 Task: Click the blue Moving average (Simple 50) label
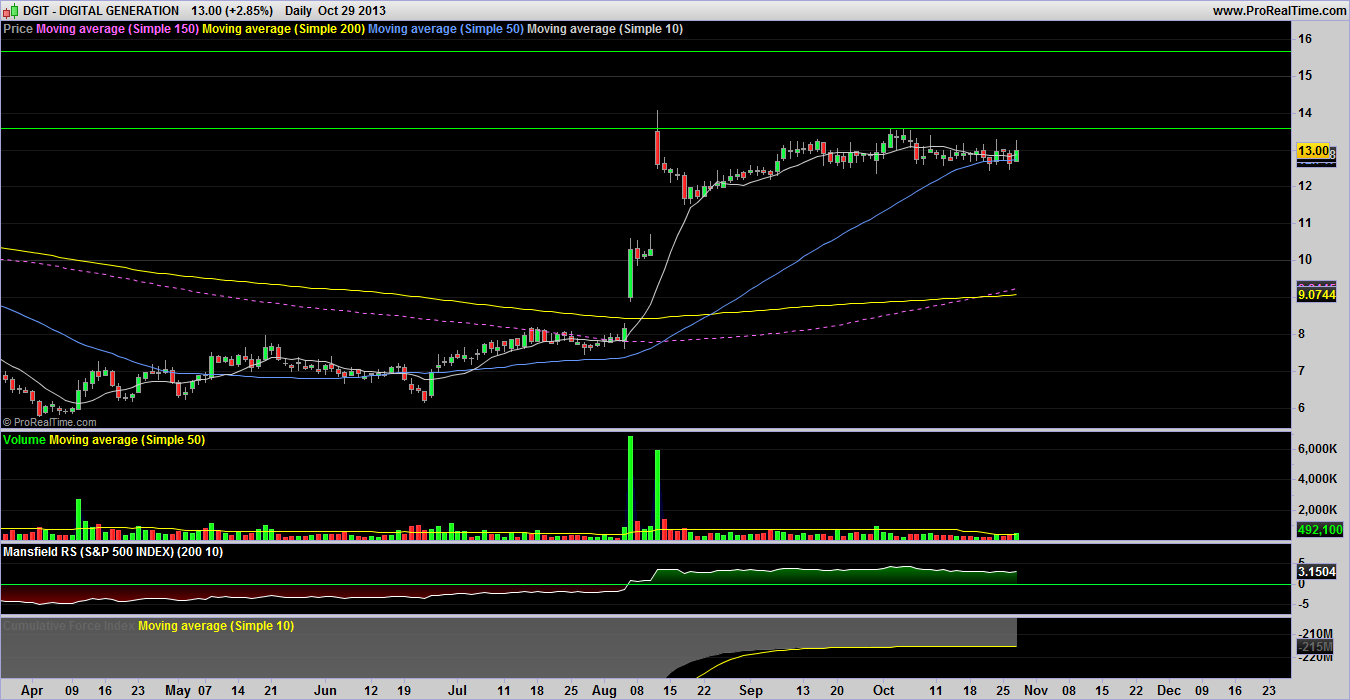pos(445,29)
